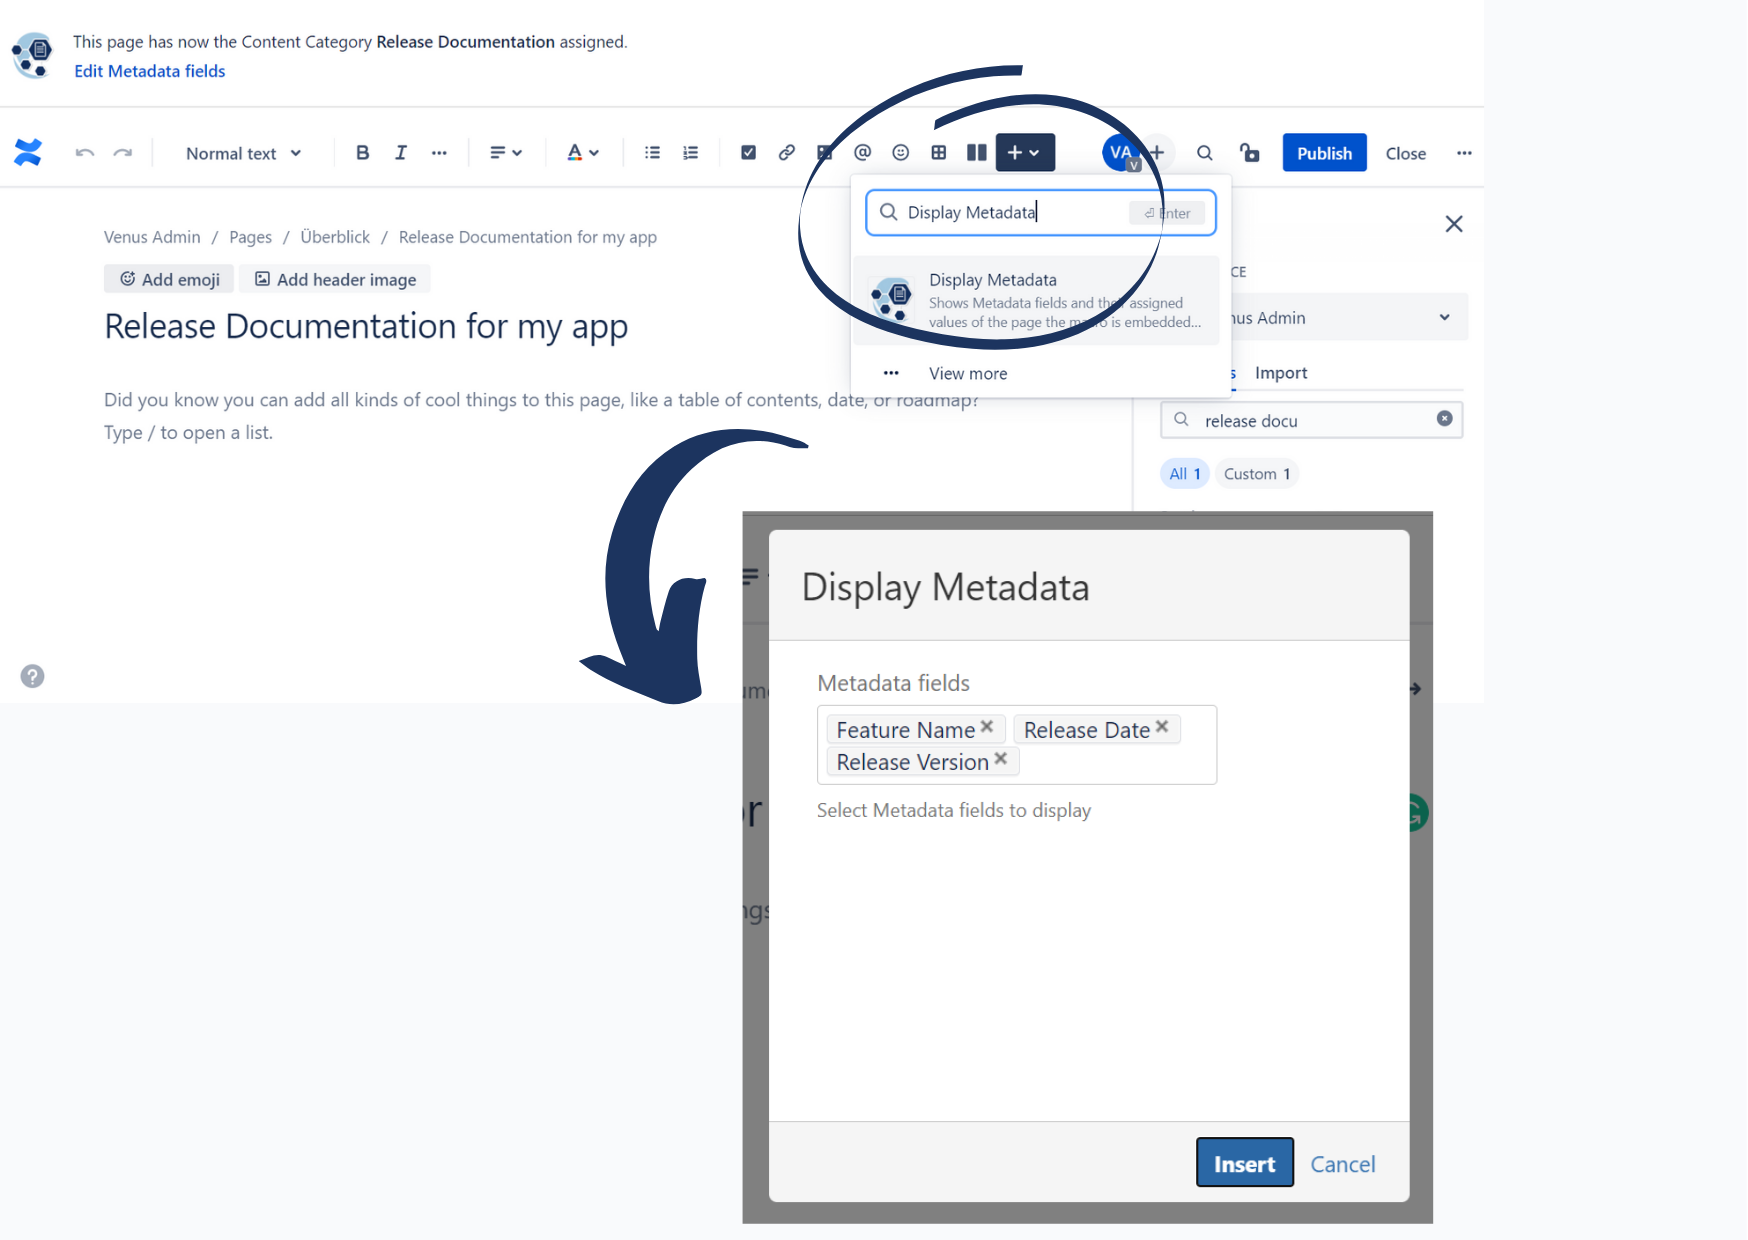This screenshot has width=1748, height=1240.
Task: Expand the text alignment dropdown
Action: point(505,153)
